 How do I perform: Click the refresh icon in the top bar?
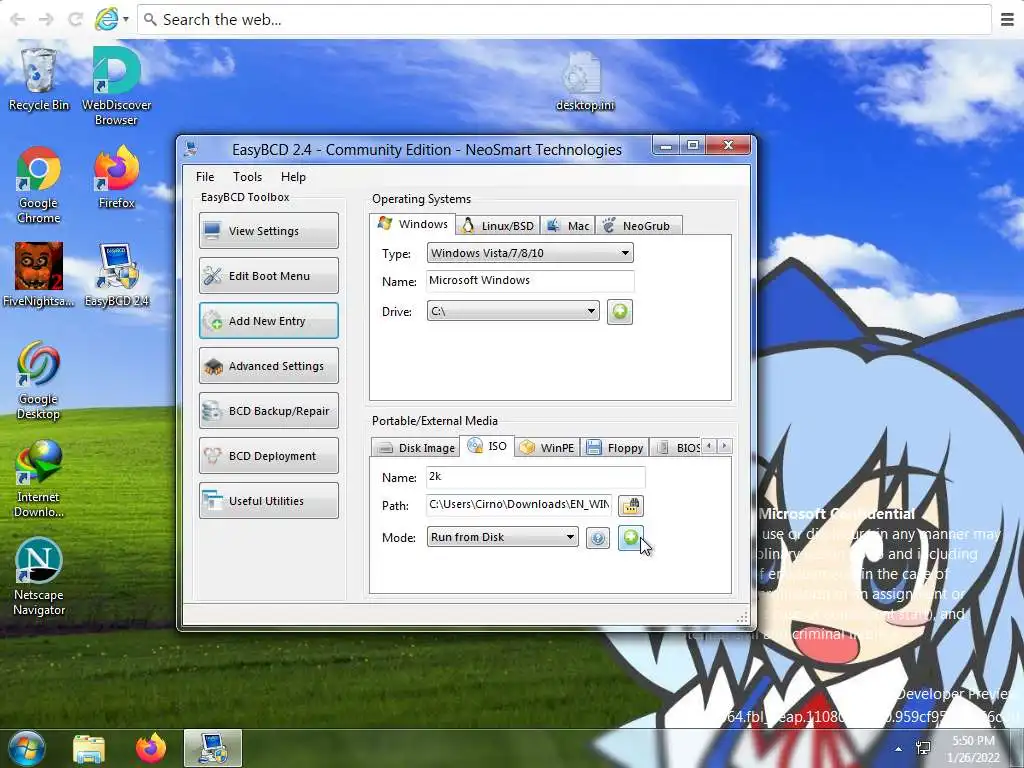[76, 20]
